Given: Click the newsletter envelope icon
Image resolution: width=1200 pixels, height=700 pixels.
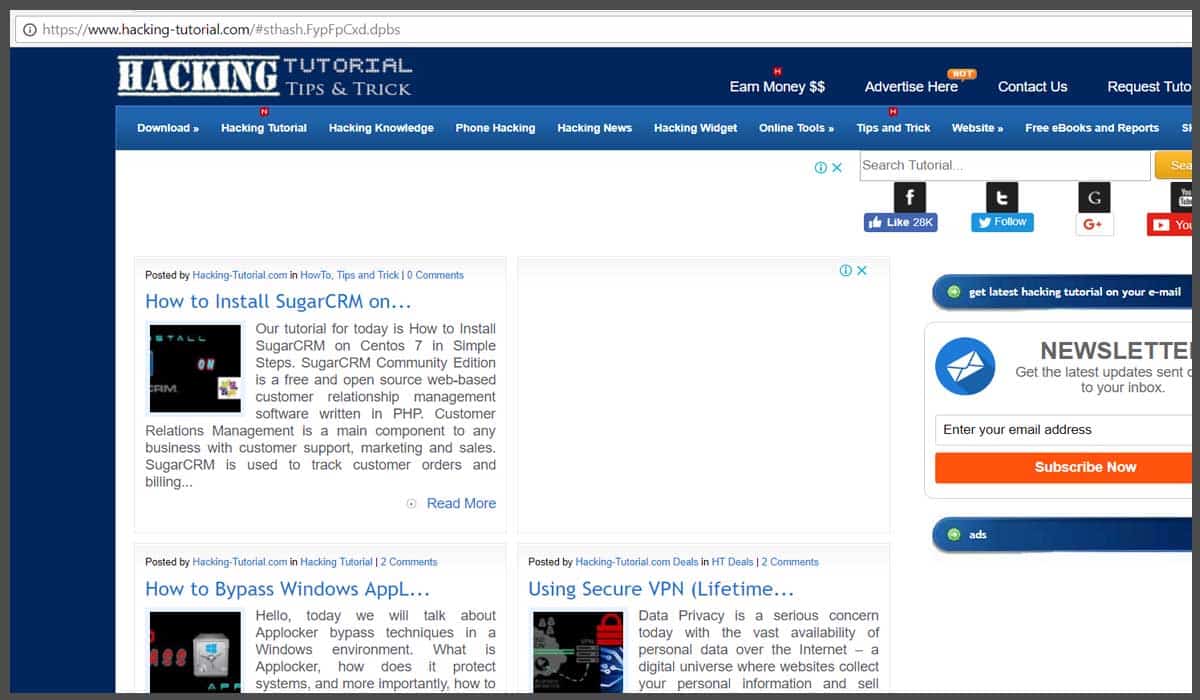Looking at the screenshot, I should coord(965,366).
